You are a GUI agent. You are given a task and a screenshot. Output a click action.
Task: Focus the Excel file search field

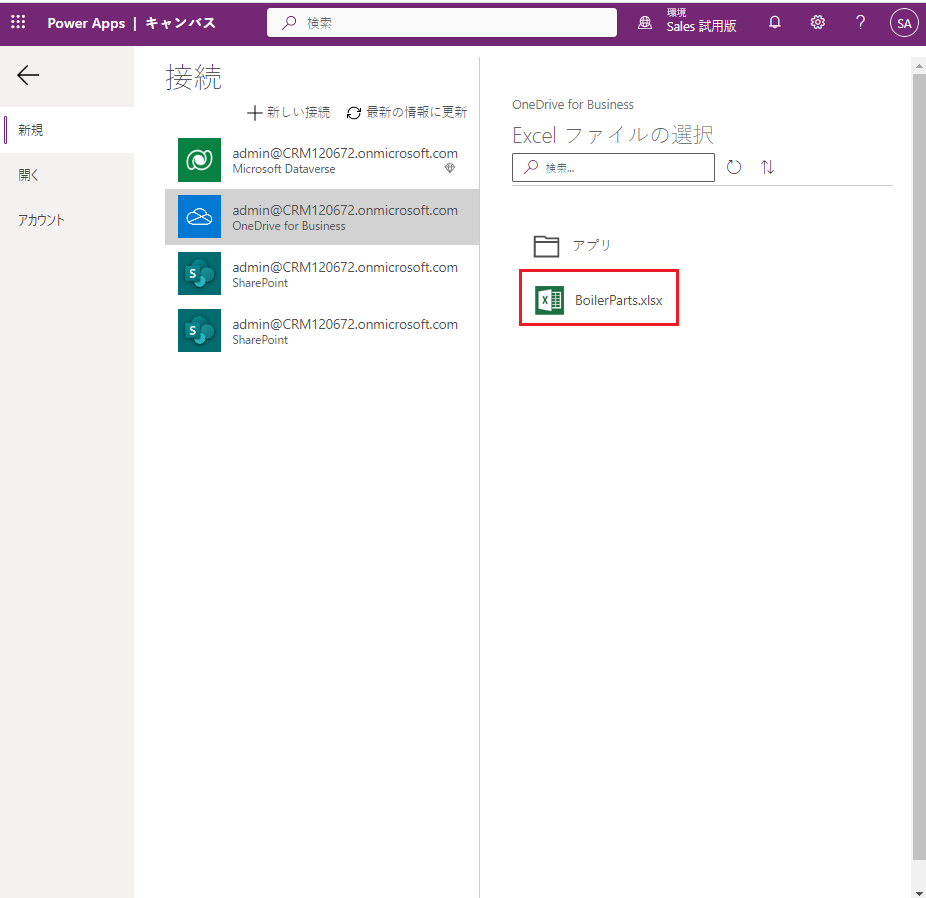pyautogui.click(x=613, y=168)
